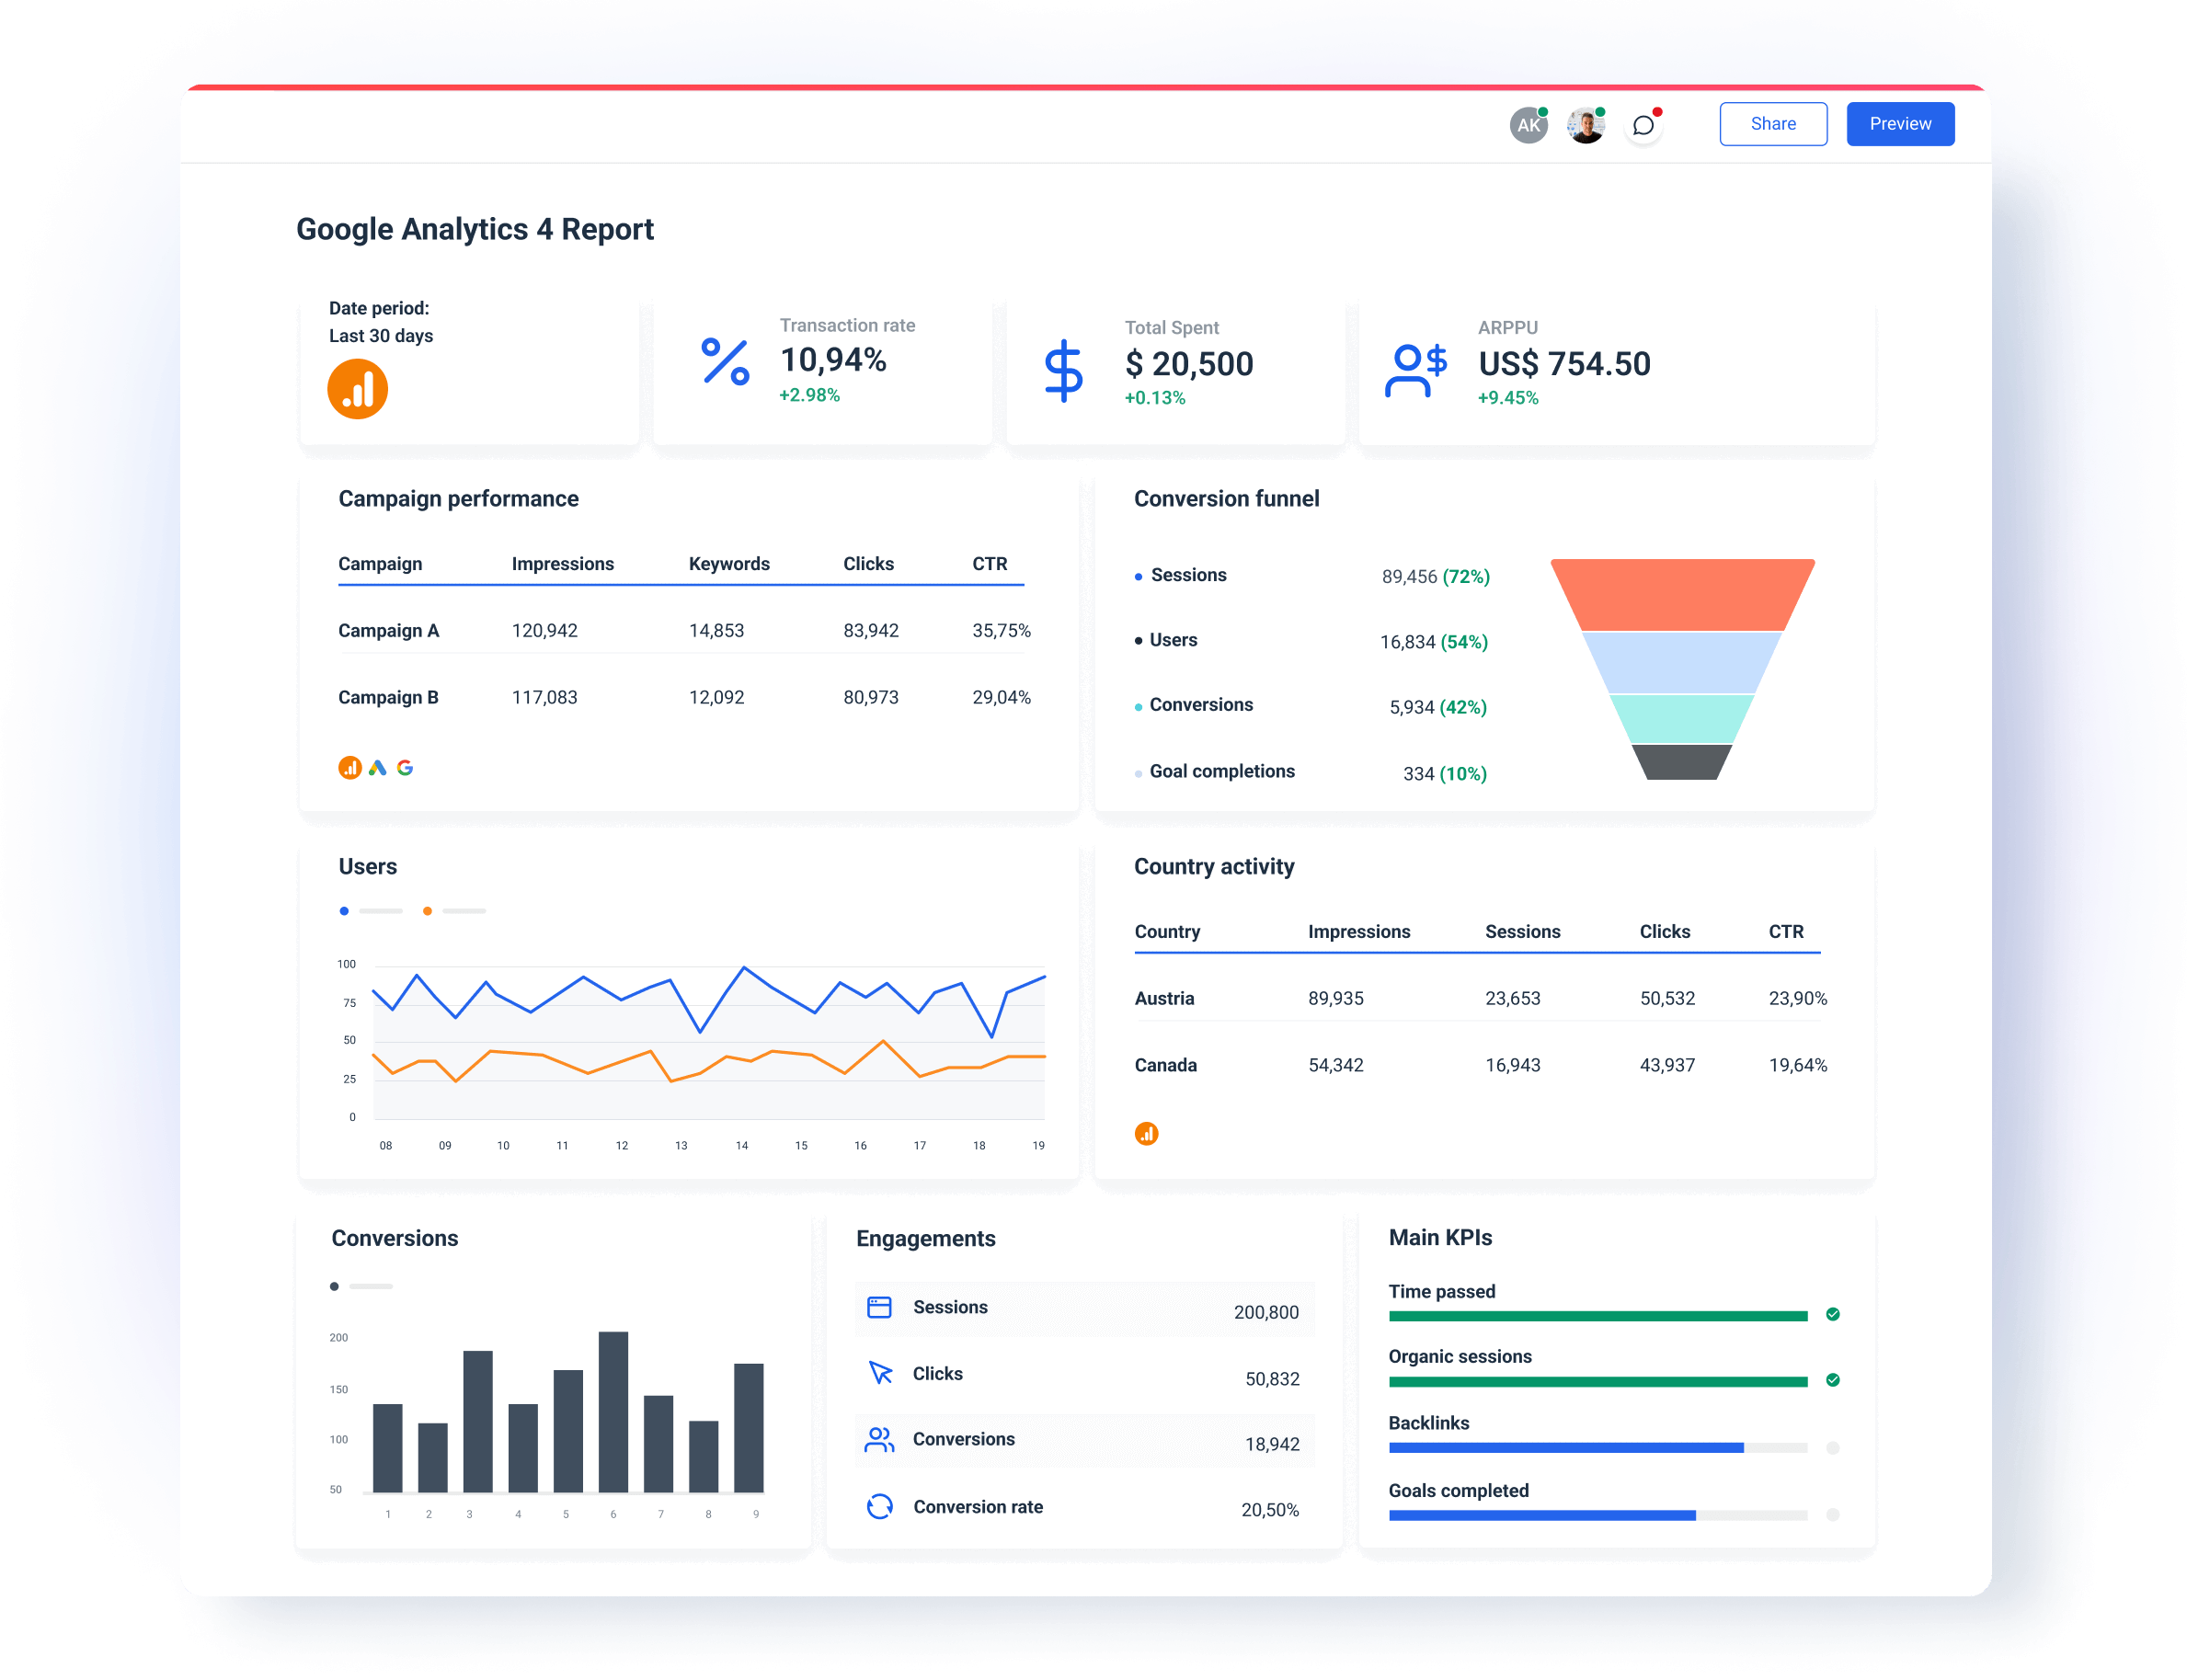The image size is (2187, 1680).
Task: Click the Google Analytics icon in the Date period card
Action: click(x=357, y=388)
